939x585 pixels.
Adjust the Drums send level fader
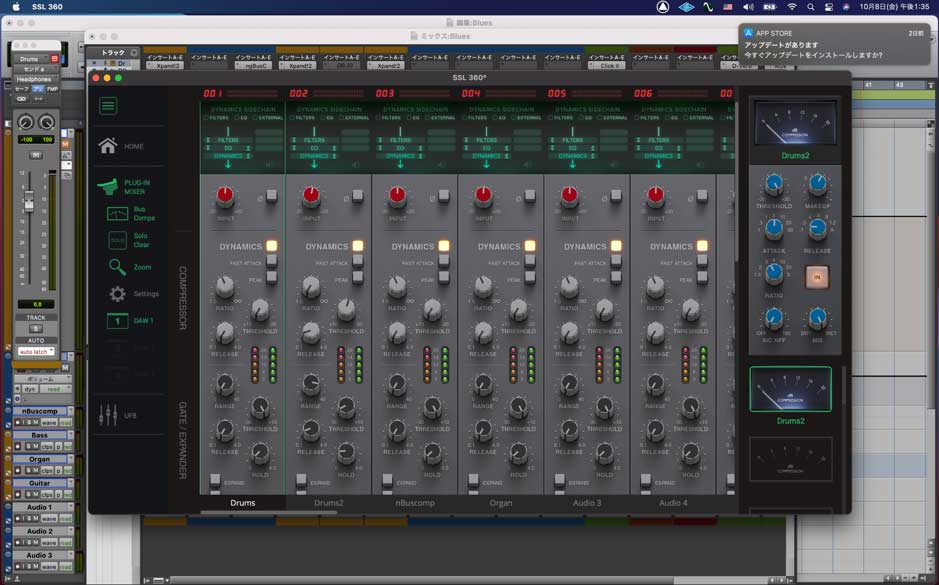pyautogui.click(x=29, y=201)
